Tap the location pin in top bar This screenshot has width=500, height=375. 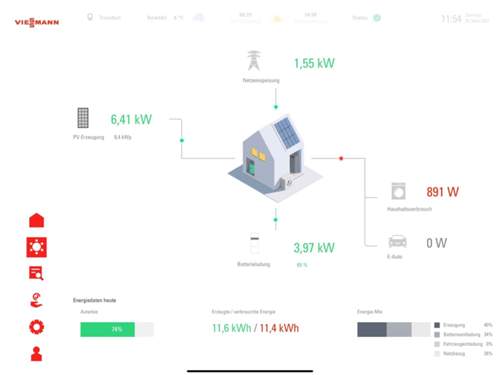90,17
